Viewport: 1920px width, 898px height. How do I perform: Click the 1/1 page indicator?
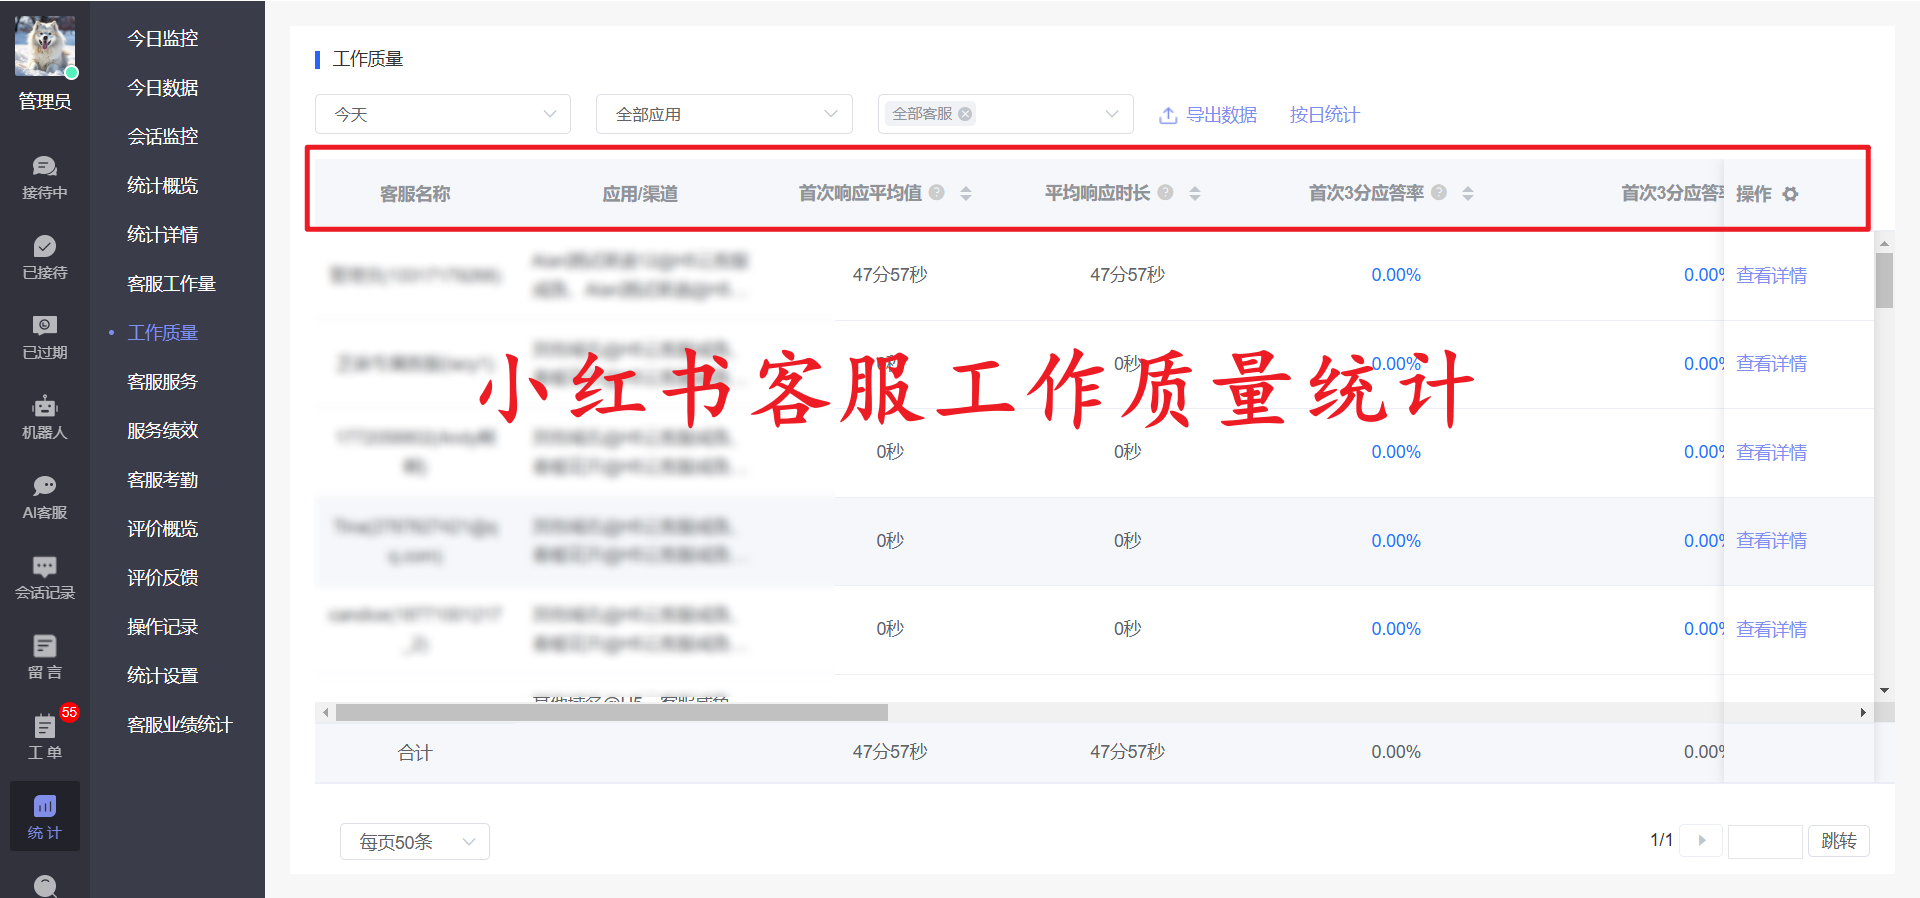pos(1661,840)
